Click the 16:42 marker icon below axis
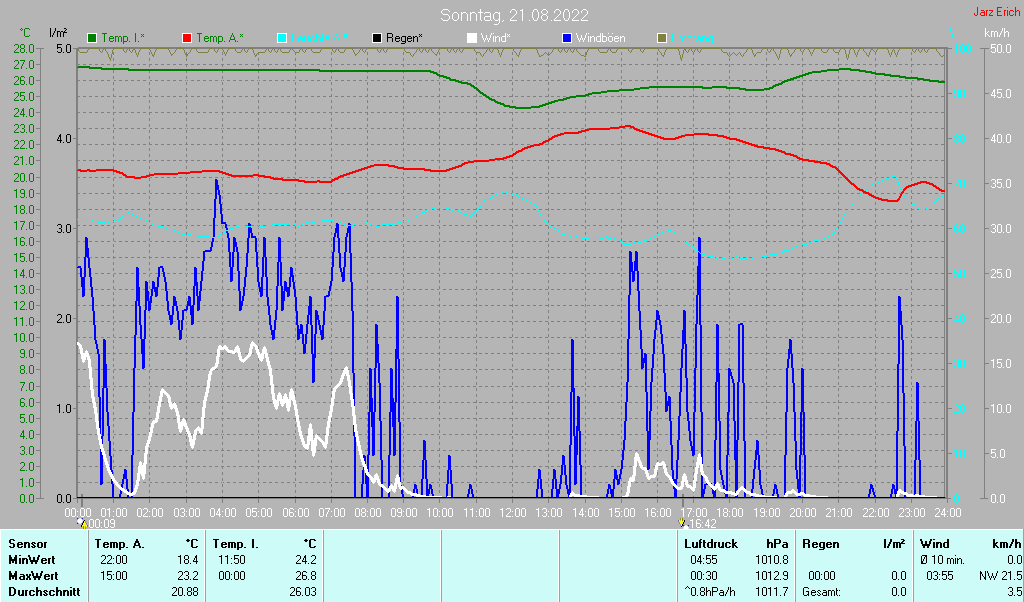The image size is (1024, 602). 682,522
